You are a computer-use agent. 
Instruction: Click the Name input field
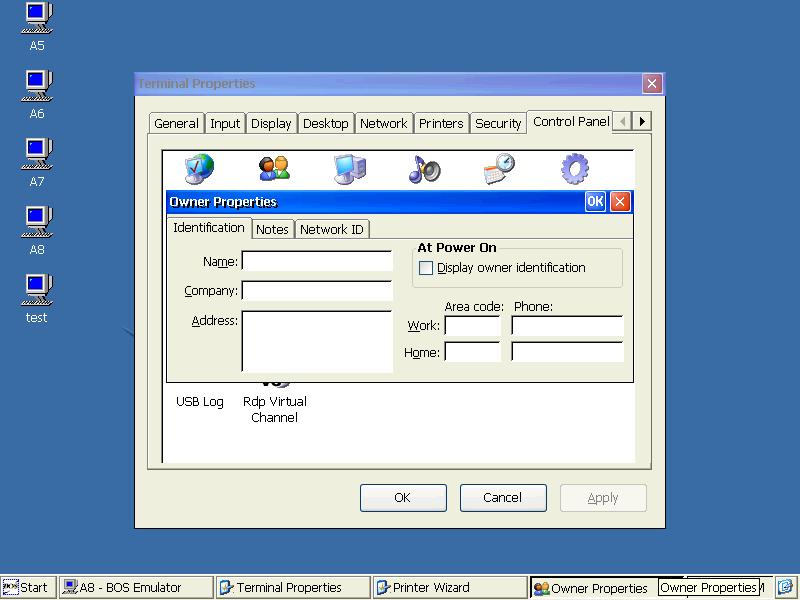coord(317,261)
